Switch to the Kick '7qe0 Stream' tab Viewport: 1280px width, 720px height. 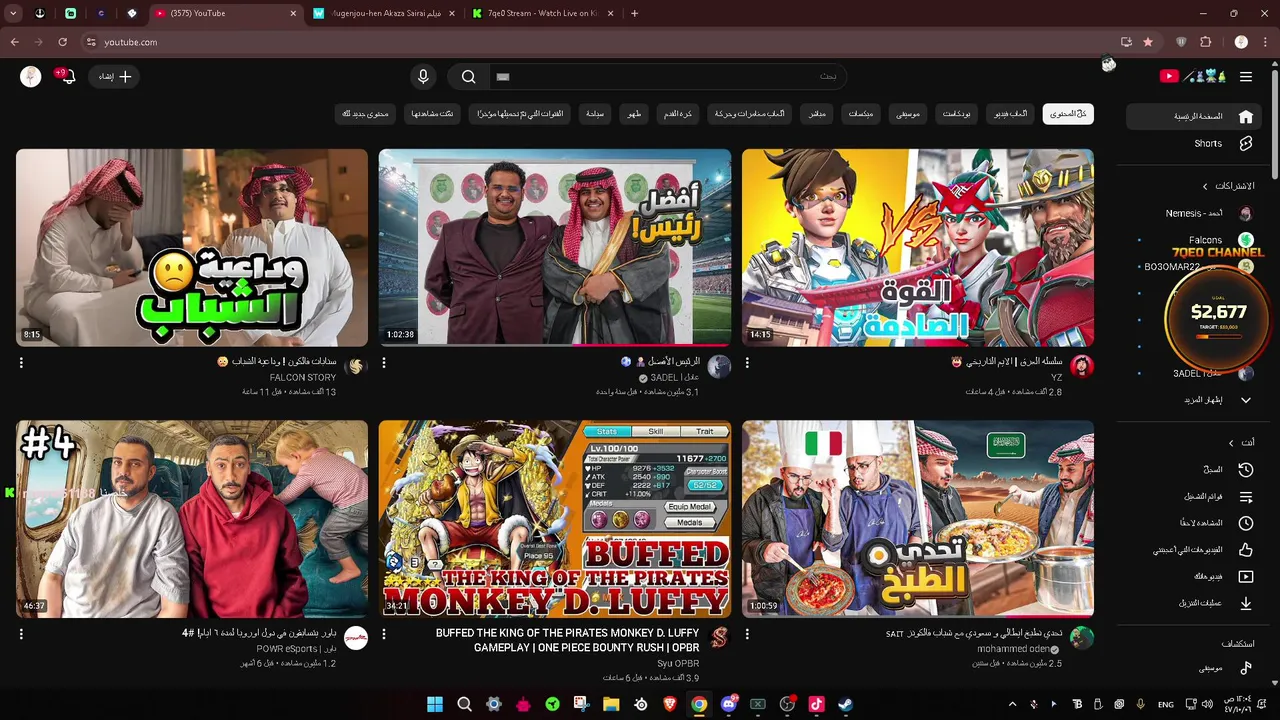click(544, 13)
